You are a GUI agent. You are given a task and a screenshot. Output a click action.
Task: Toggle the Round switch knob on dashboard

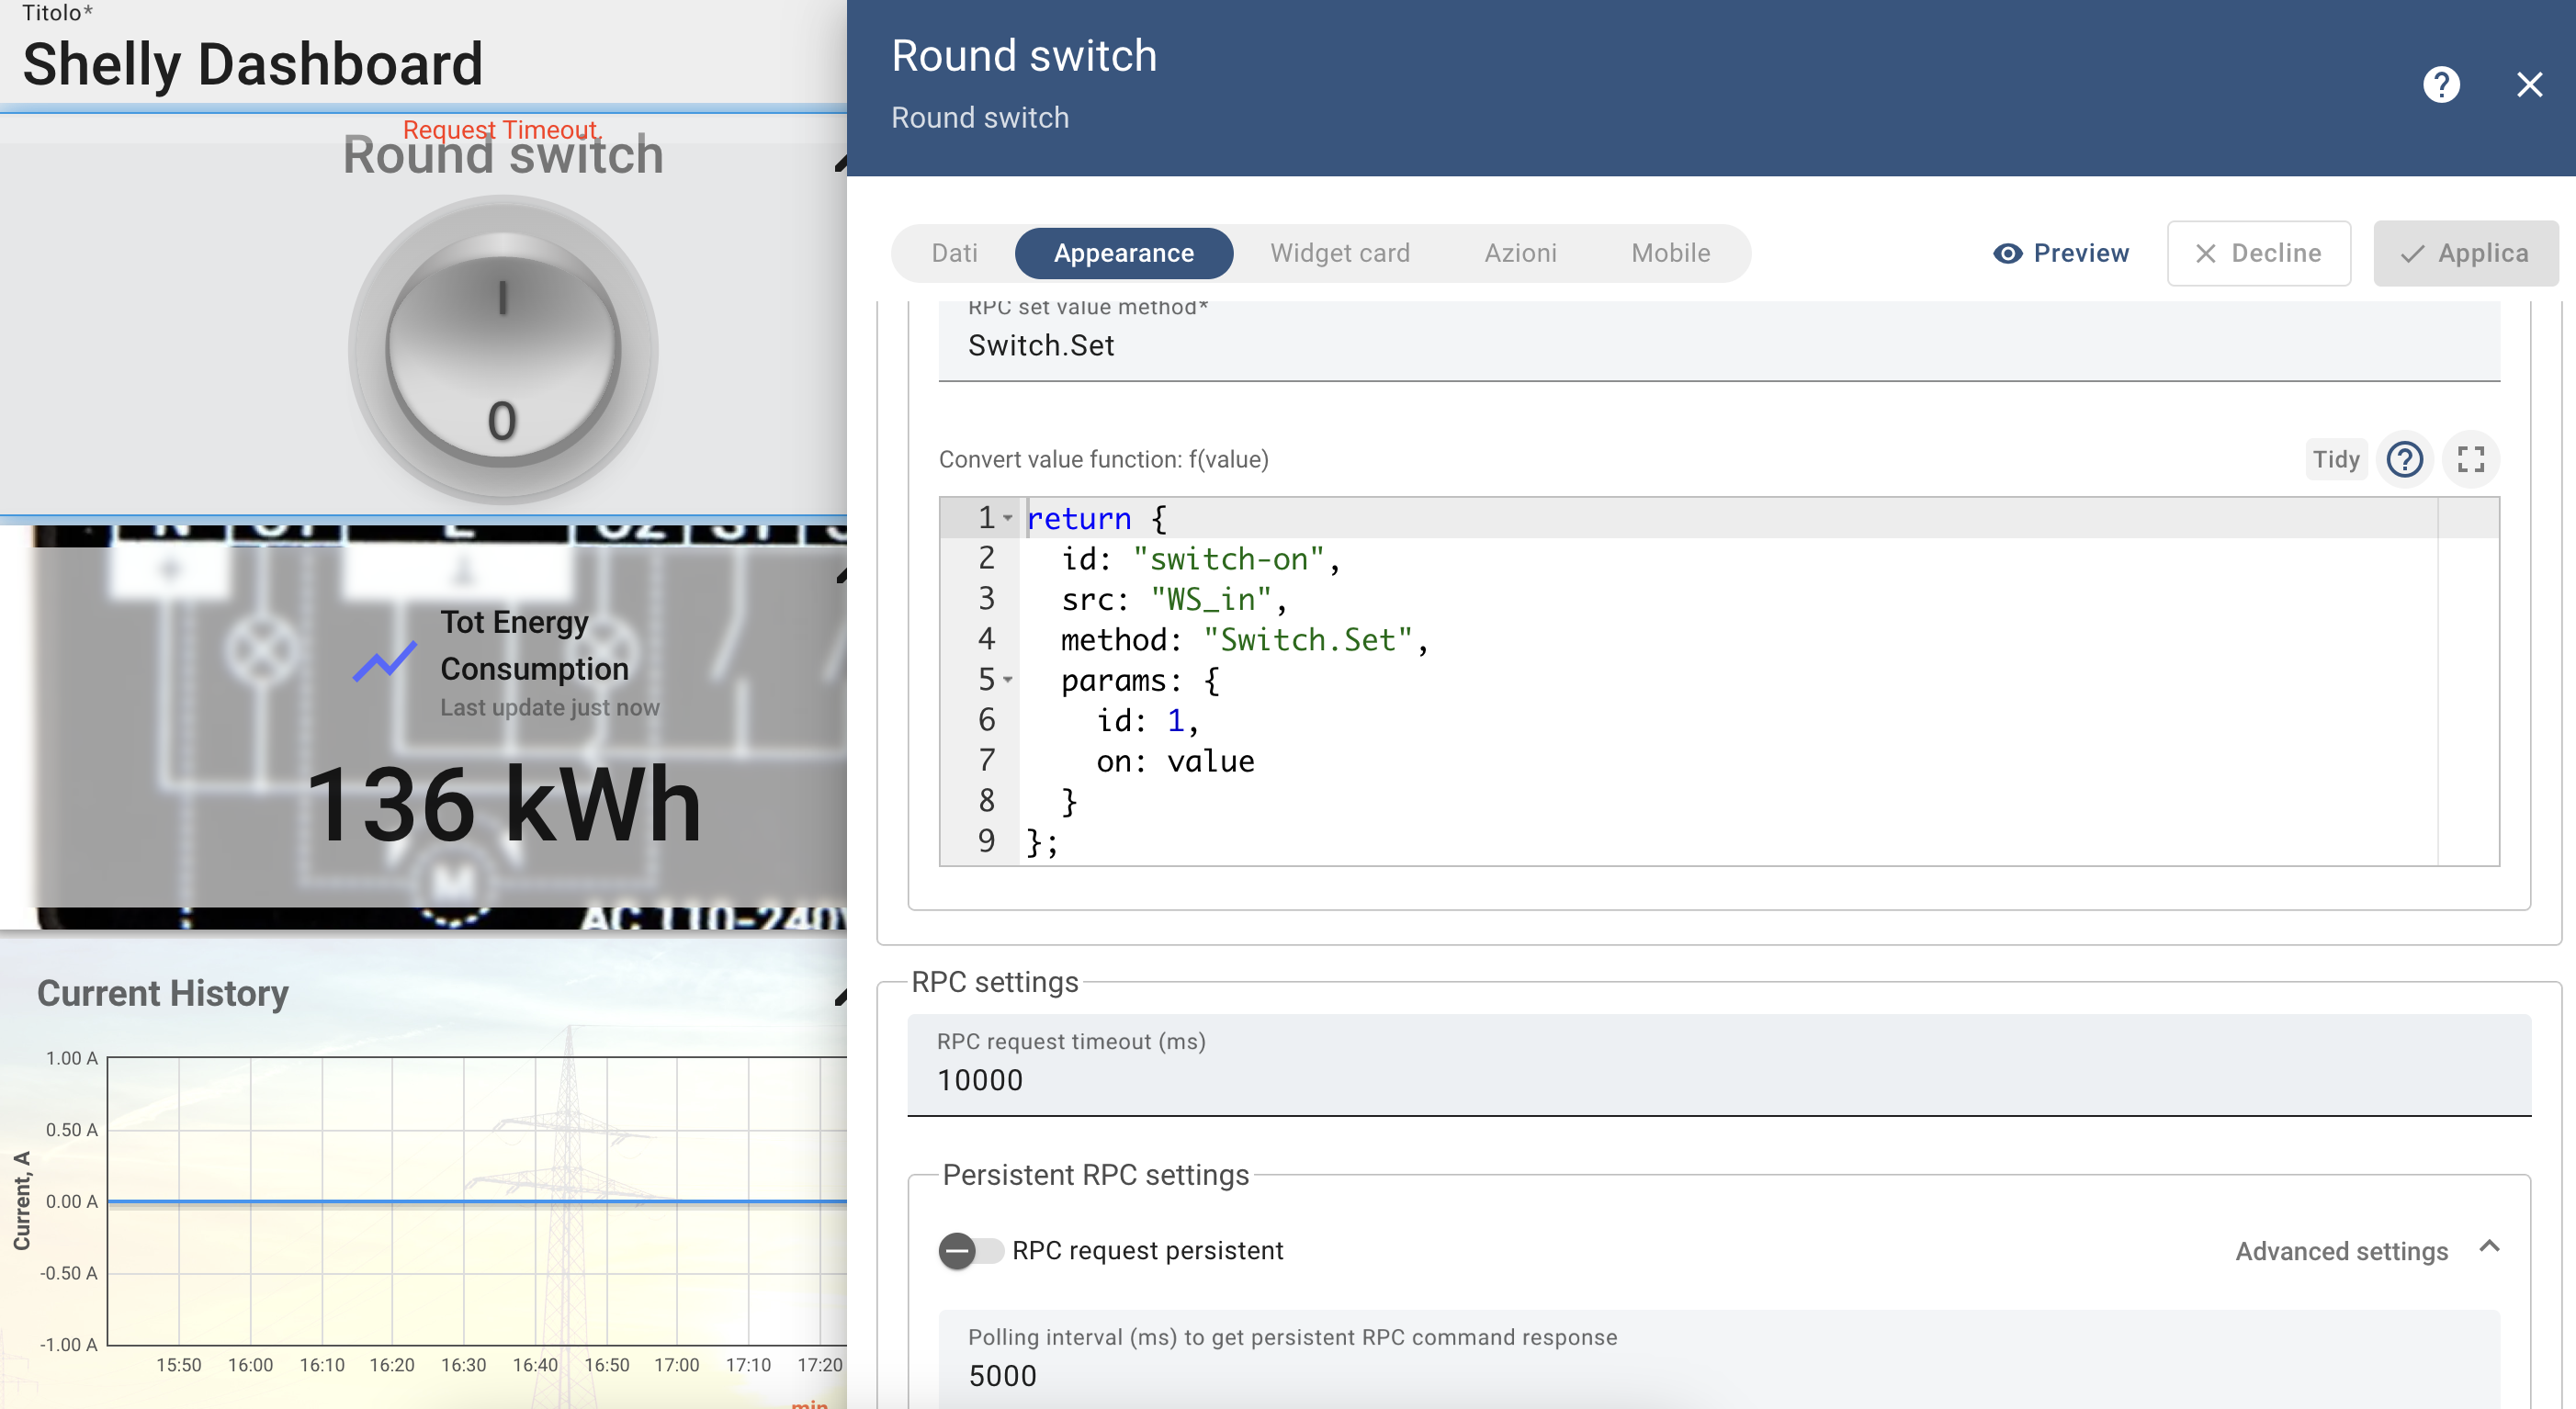(x=503, y=350)
